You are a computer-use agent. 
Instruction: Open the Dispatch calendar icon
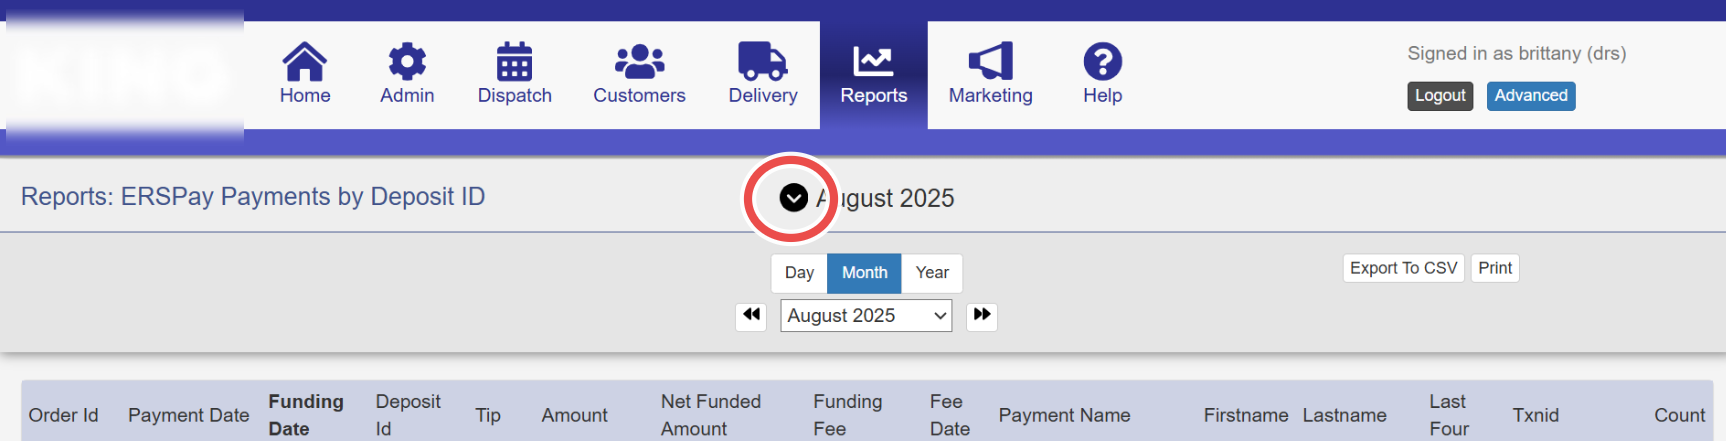point(514,61)
